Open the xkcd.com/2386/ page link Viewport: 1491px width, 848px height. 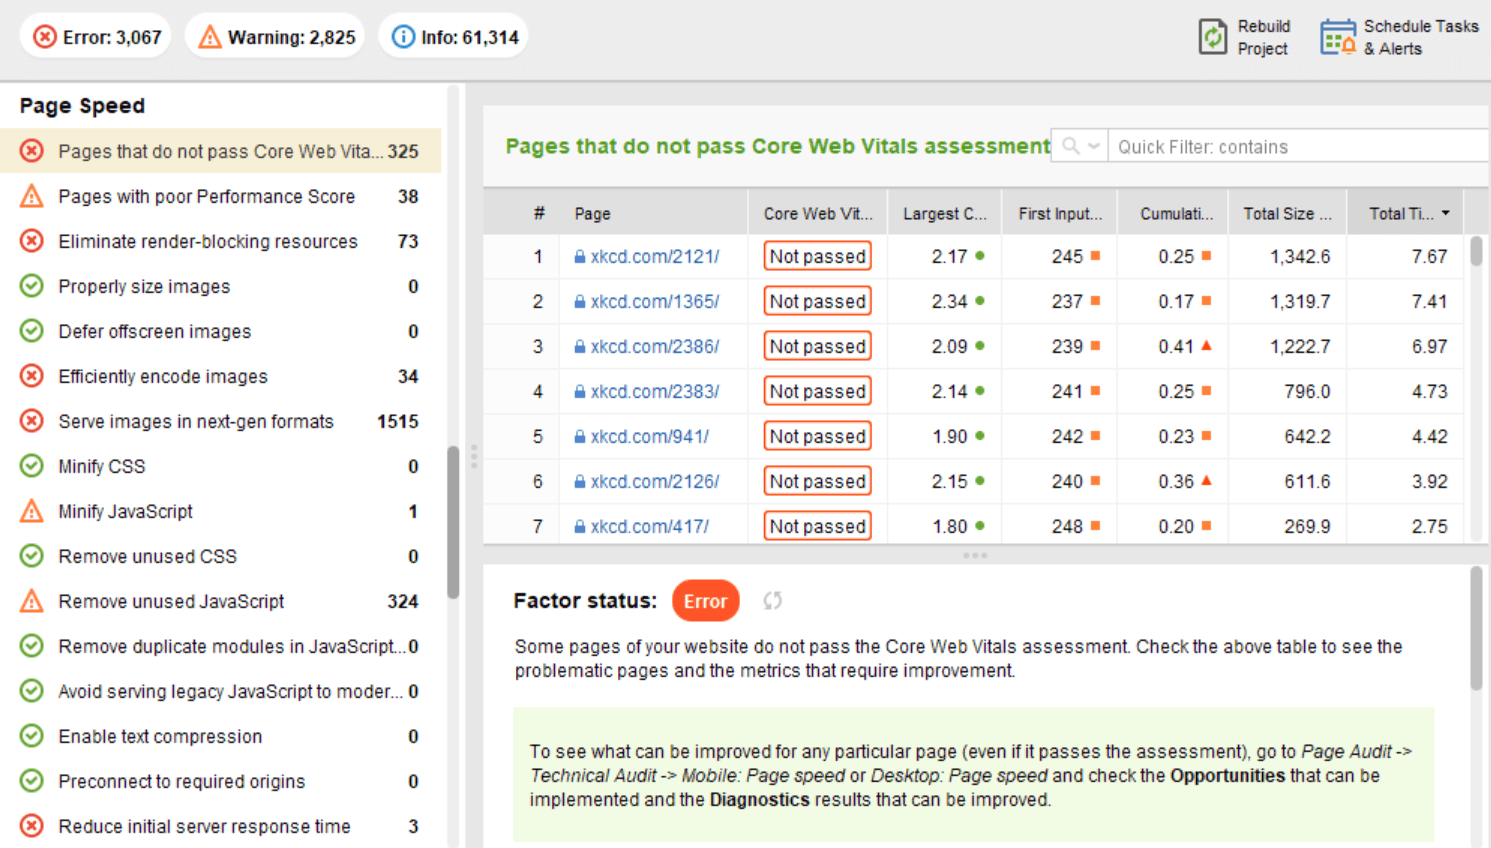pyautogui.click(x=654, y=347)
